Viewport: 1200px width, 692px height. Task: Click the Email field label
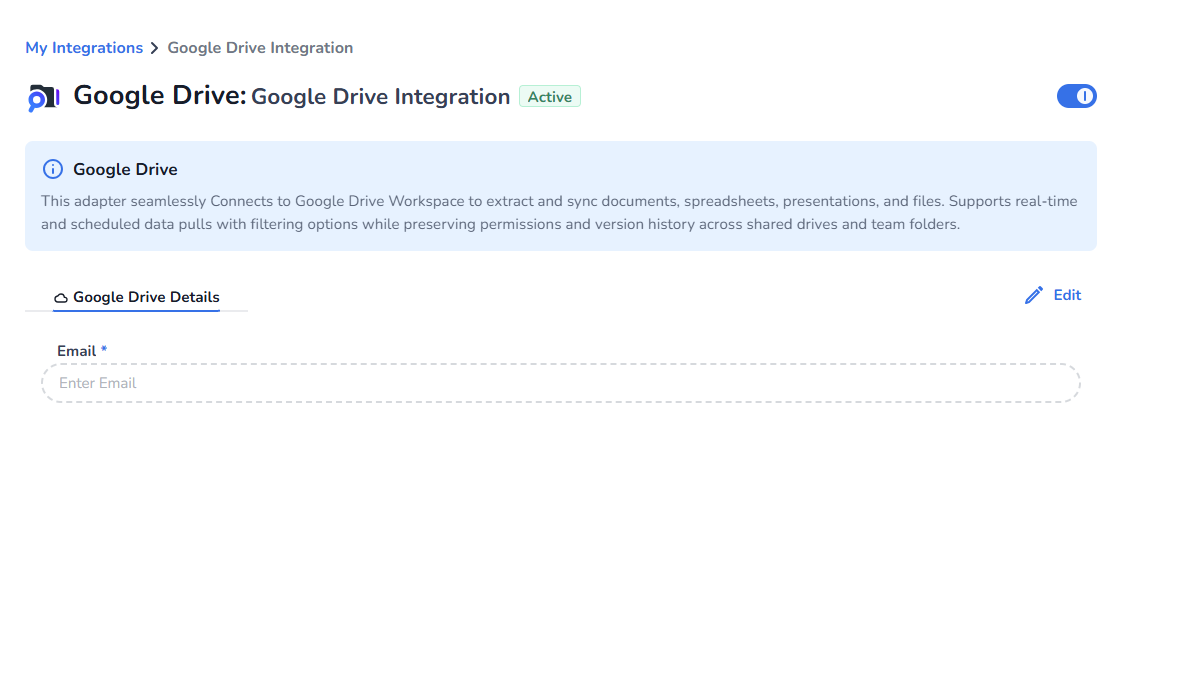point(76,351)
